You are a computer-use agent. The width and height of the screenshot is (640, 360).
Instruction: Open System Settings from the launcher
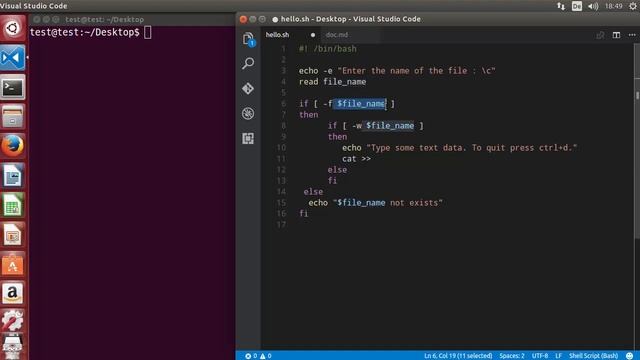click(12, 321)
